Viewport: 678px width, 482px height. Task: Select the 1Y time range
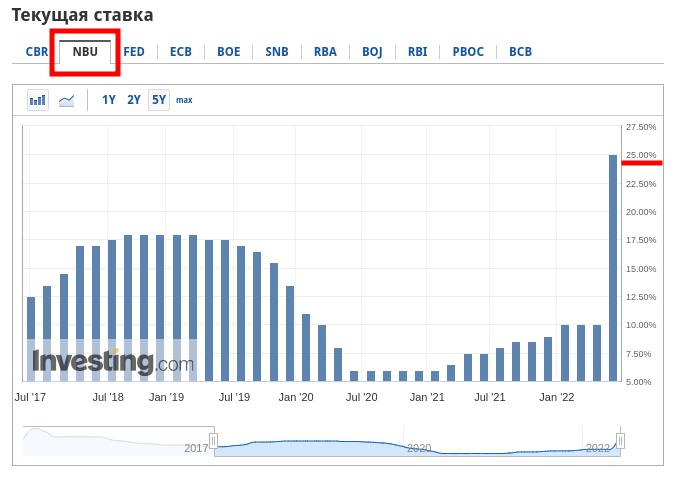(109, 100)
